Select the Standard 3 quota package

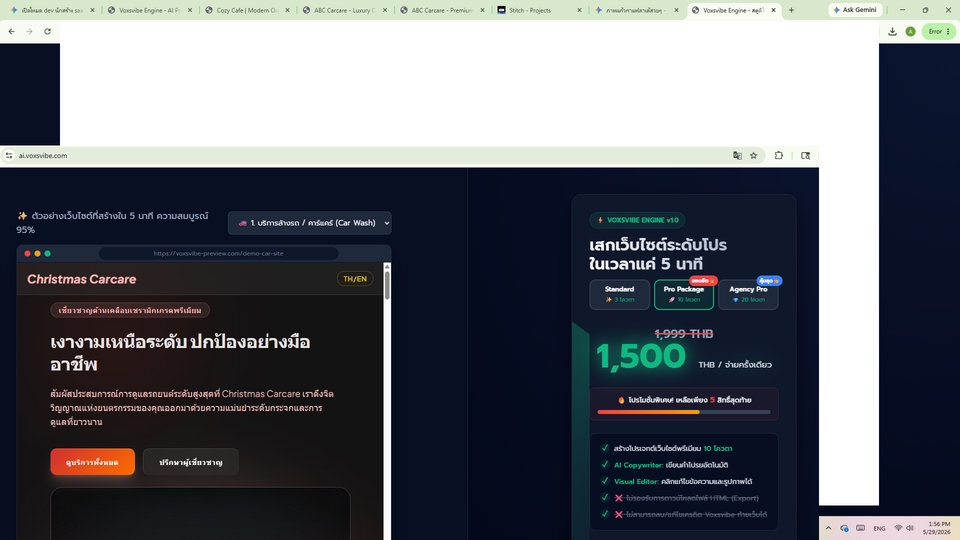pos(620,294)
